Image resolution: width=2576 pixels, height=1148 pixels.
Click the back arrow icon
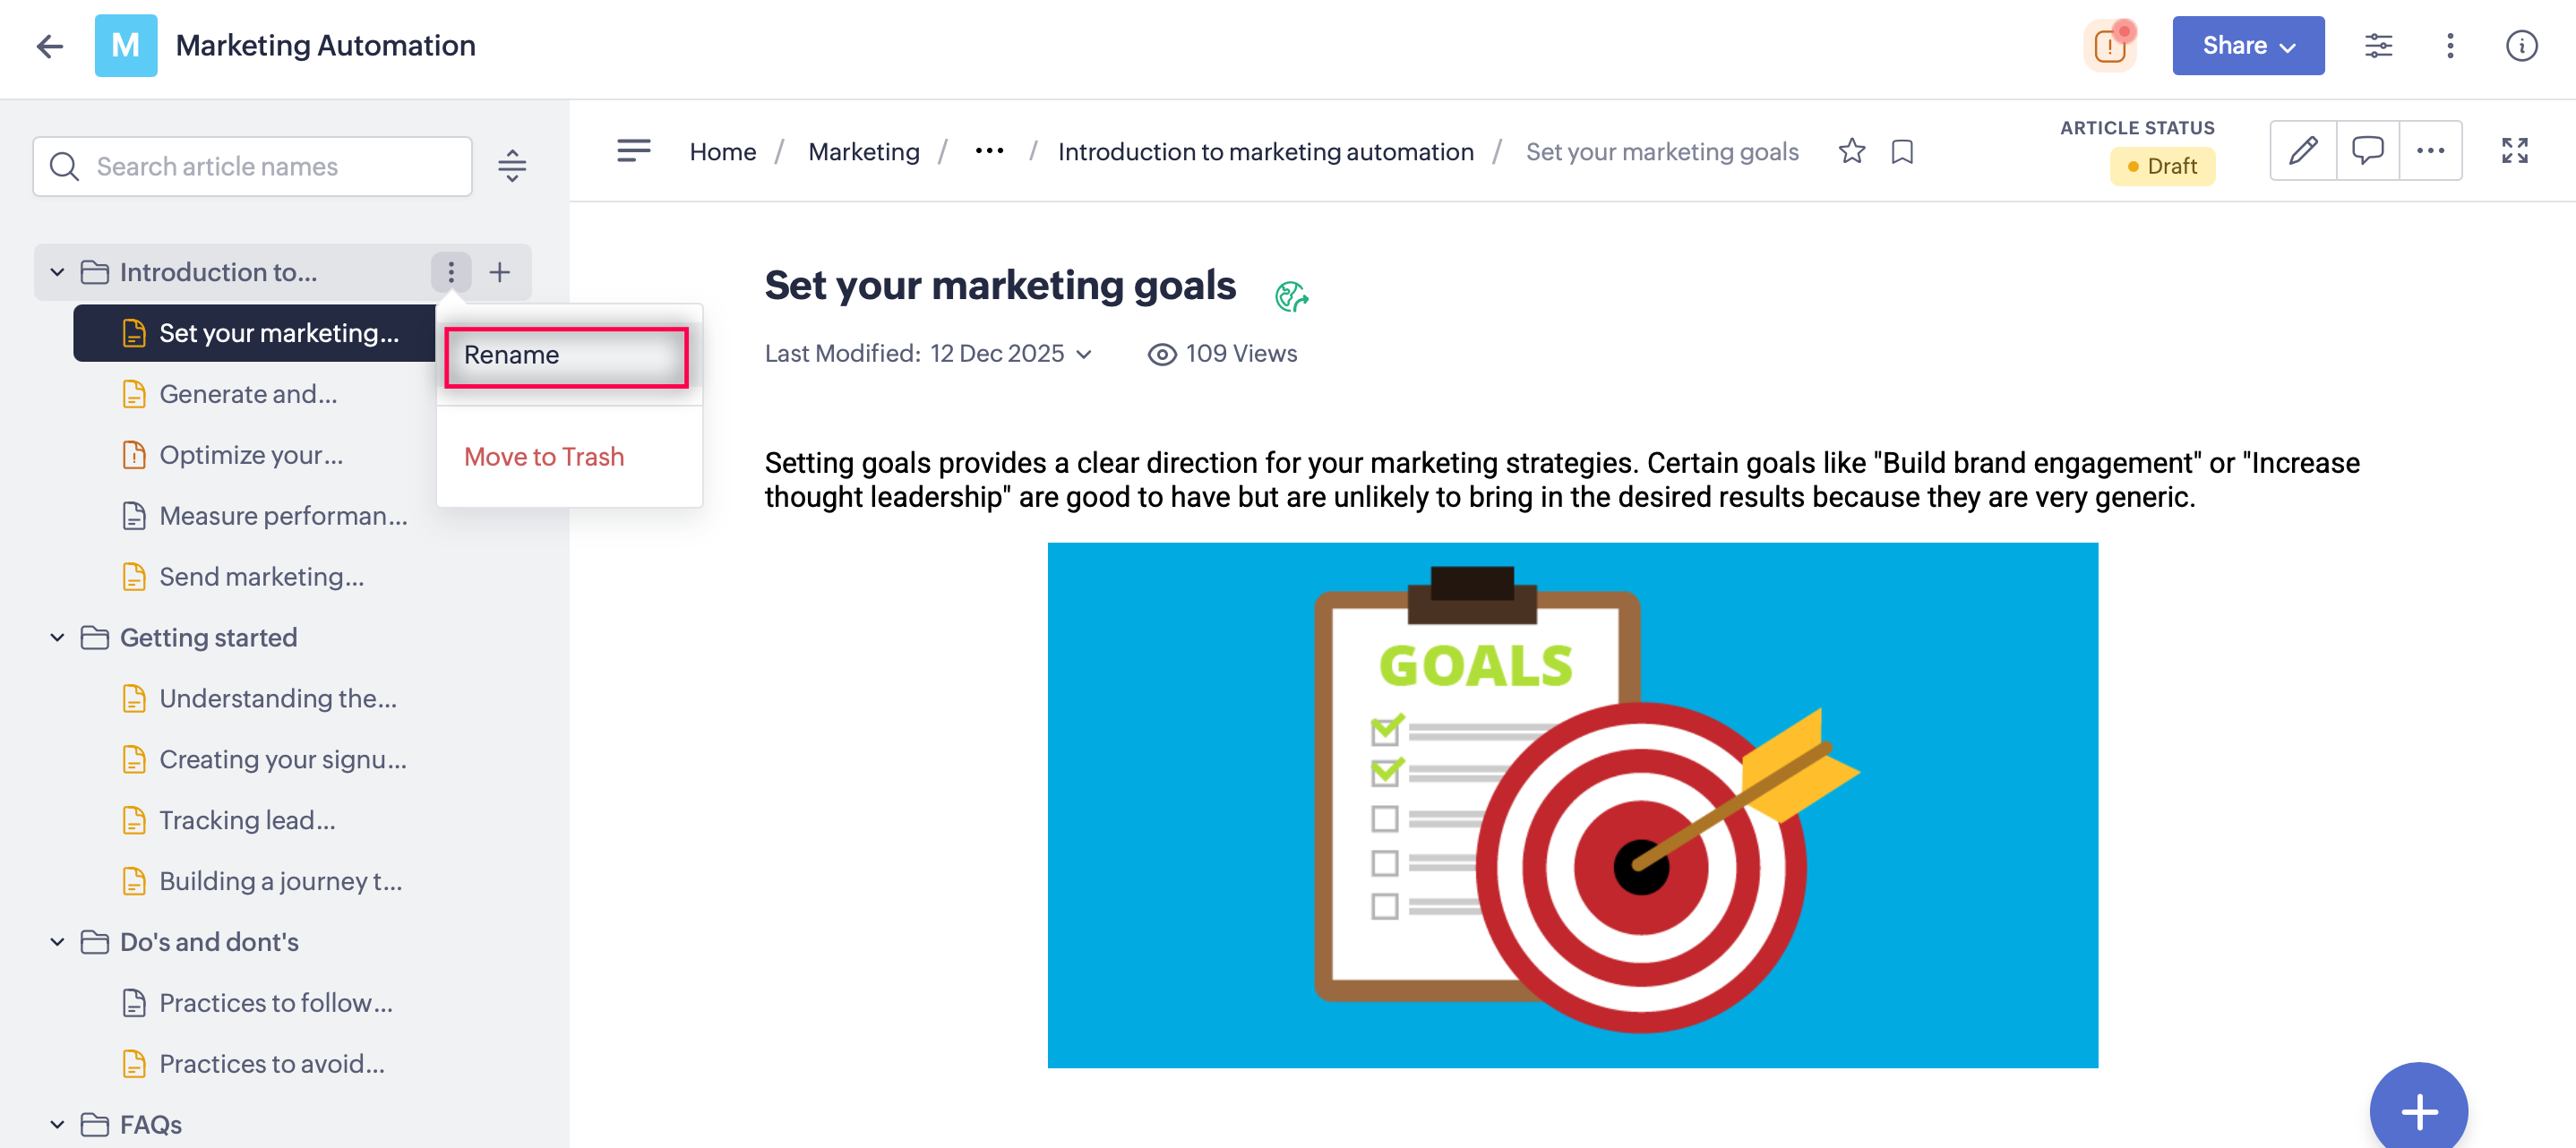click(x=49, y=46)
